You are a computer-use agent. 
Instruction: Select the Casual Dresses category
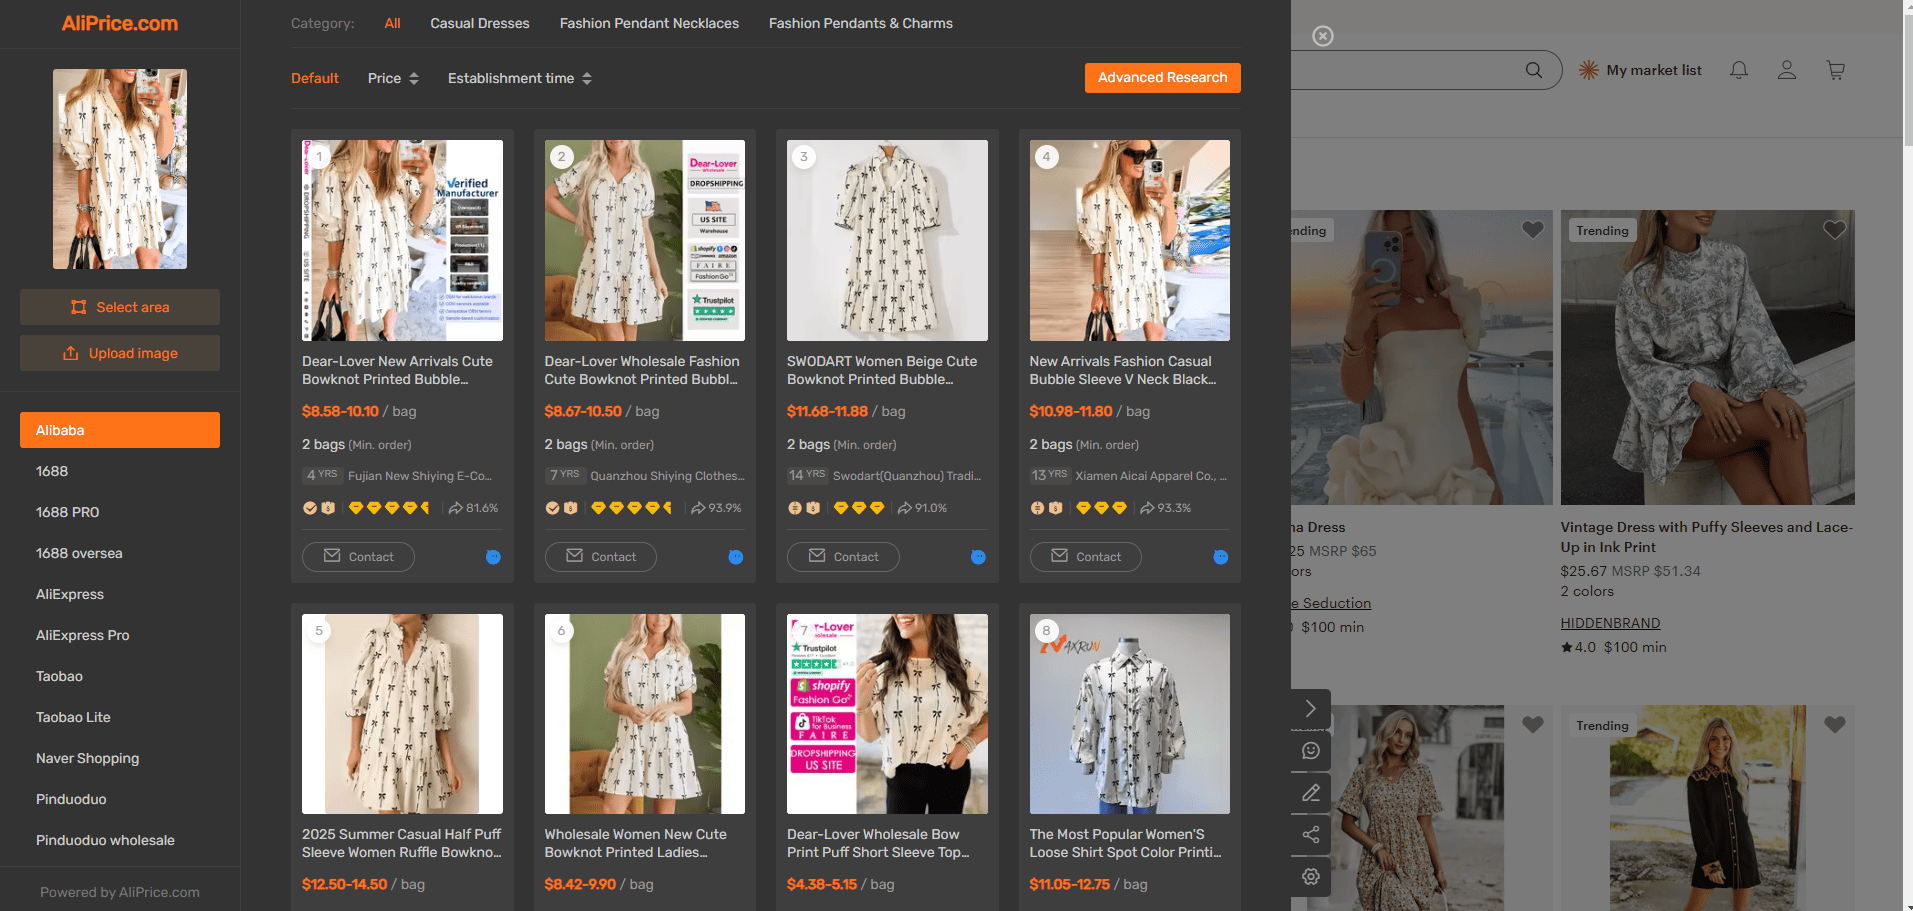coord(480,23)
